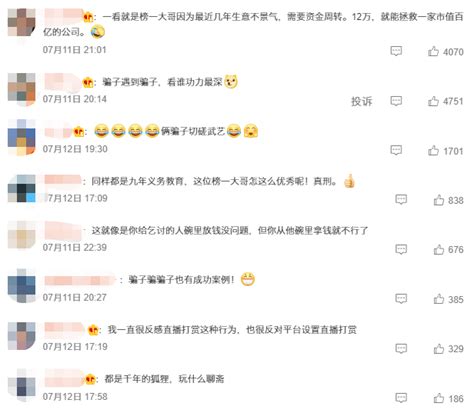Reply to the comment about 直播打赏

(x=401, y=349)
